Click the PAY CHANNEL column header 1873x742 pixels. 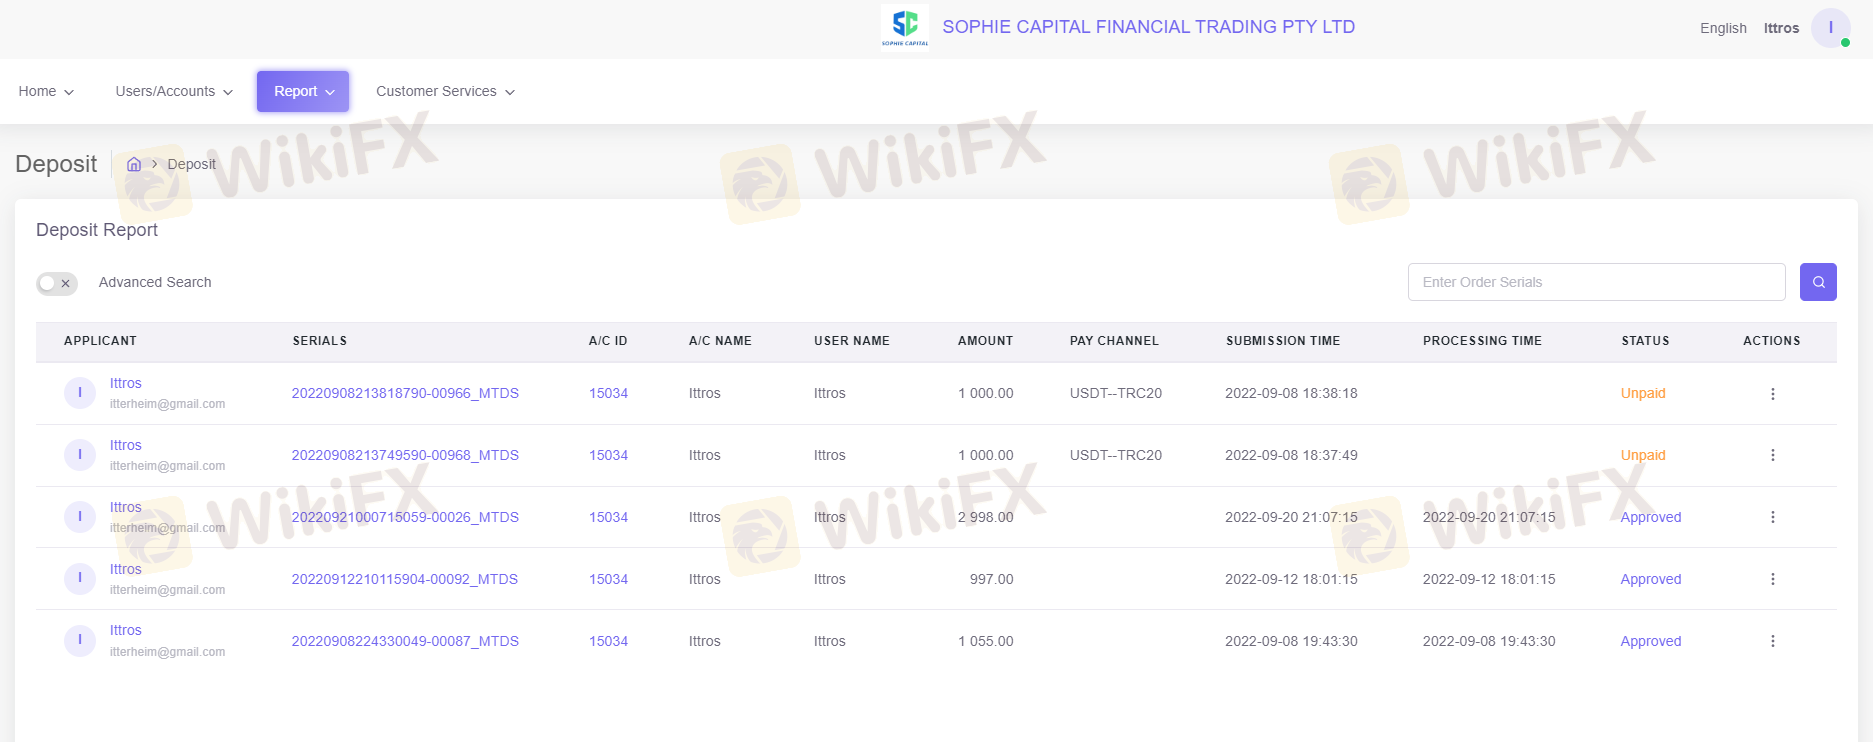(1114, 341)
